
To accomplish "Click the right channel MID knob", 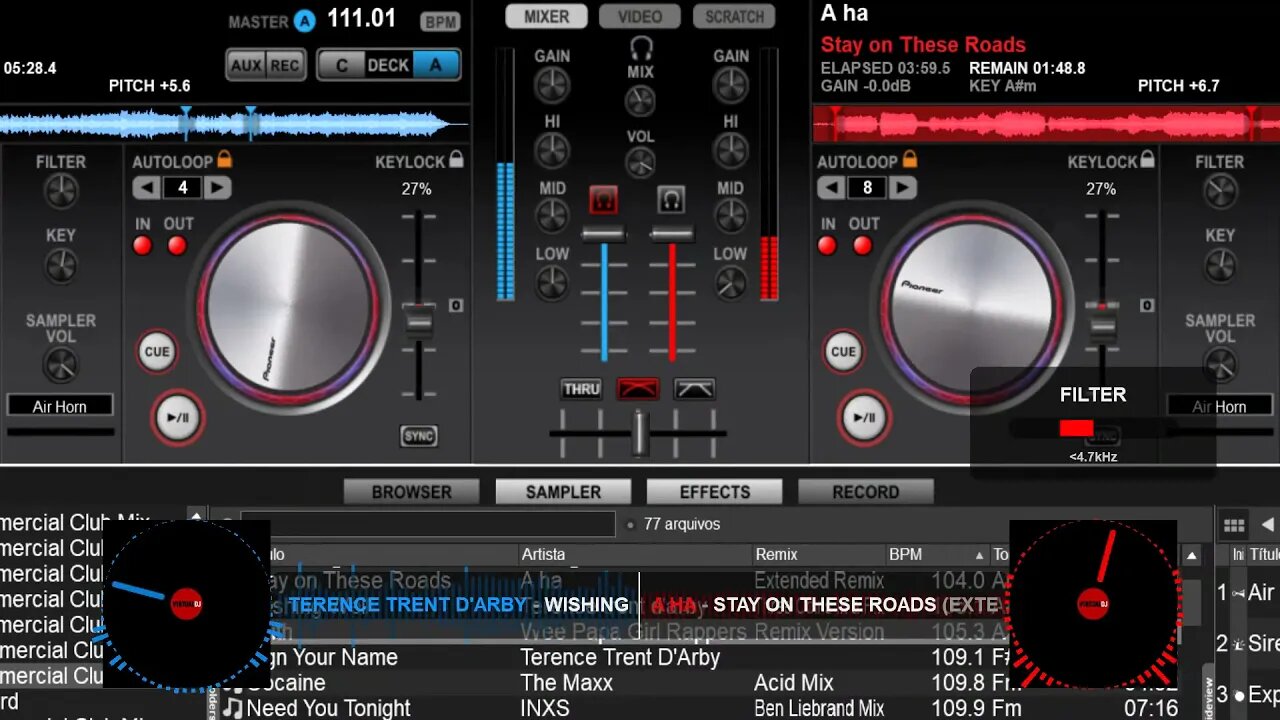I will pos(731,216).
